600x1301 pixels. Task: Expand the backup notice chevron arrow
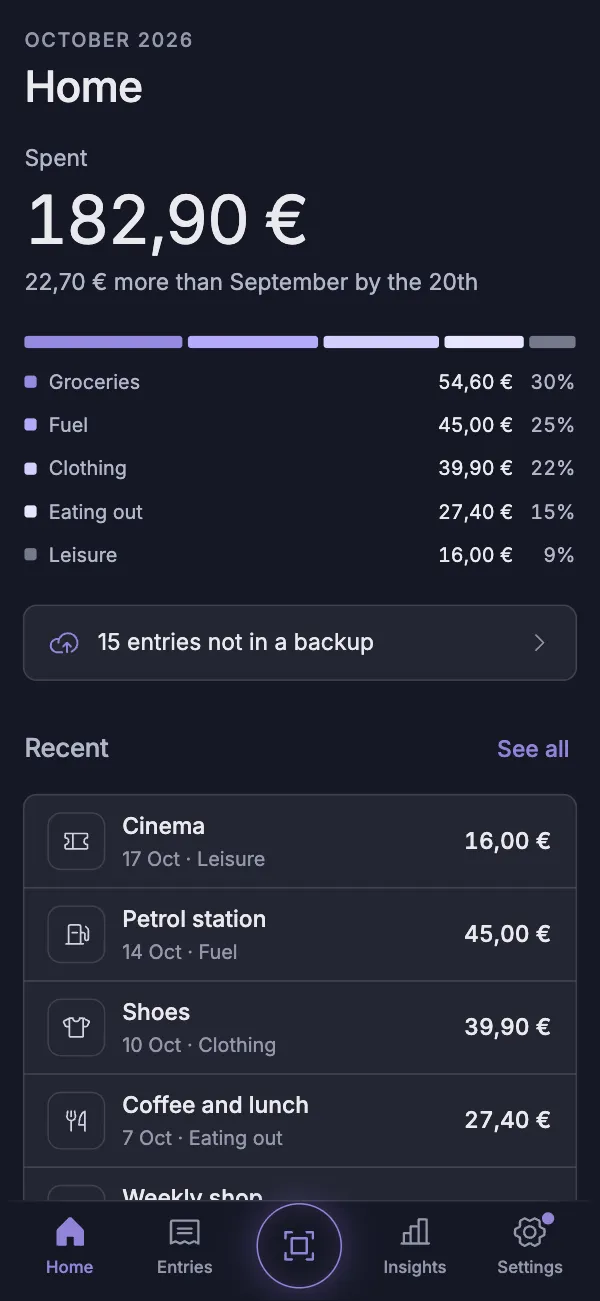click(540, 643)
